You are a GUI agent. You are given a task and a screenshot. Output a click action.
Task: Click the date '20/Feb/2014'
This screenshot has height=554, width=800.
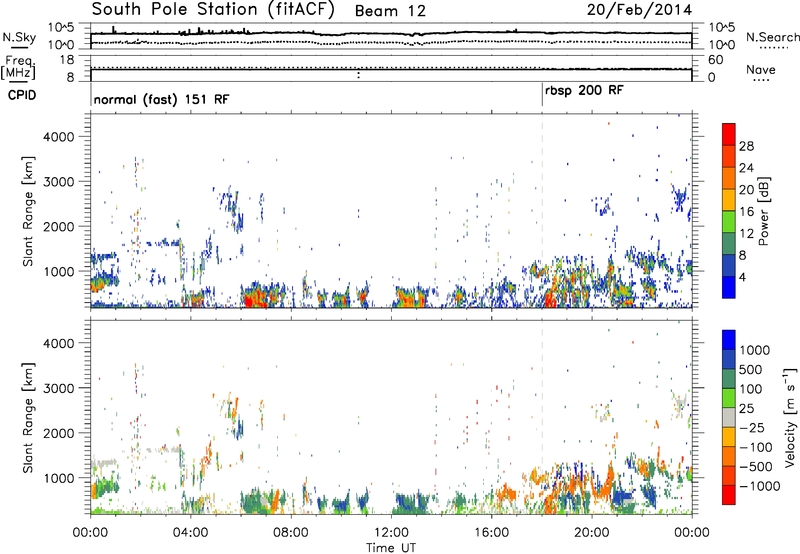(639, 10)
